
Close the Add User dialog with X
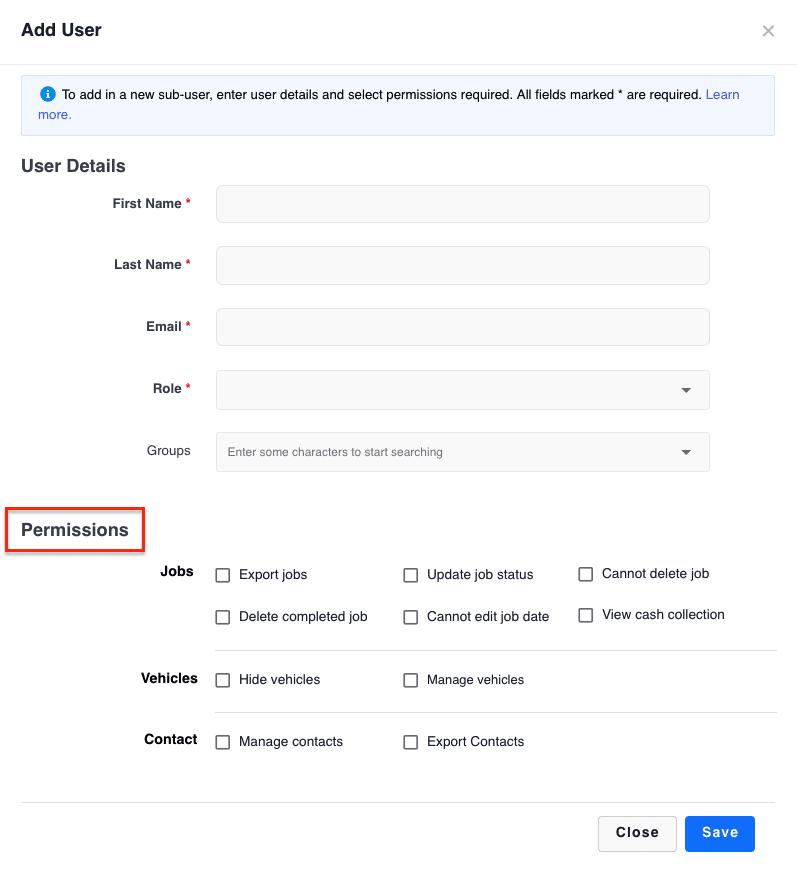[768, 31]
